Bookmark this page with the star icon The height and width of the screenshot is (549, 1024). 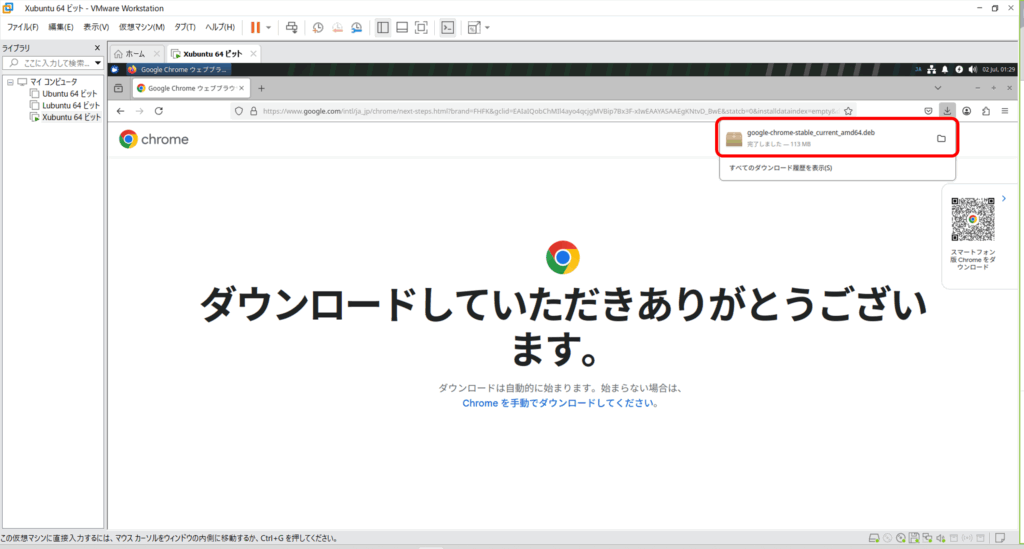[x=848, y=111]
